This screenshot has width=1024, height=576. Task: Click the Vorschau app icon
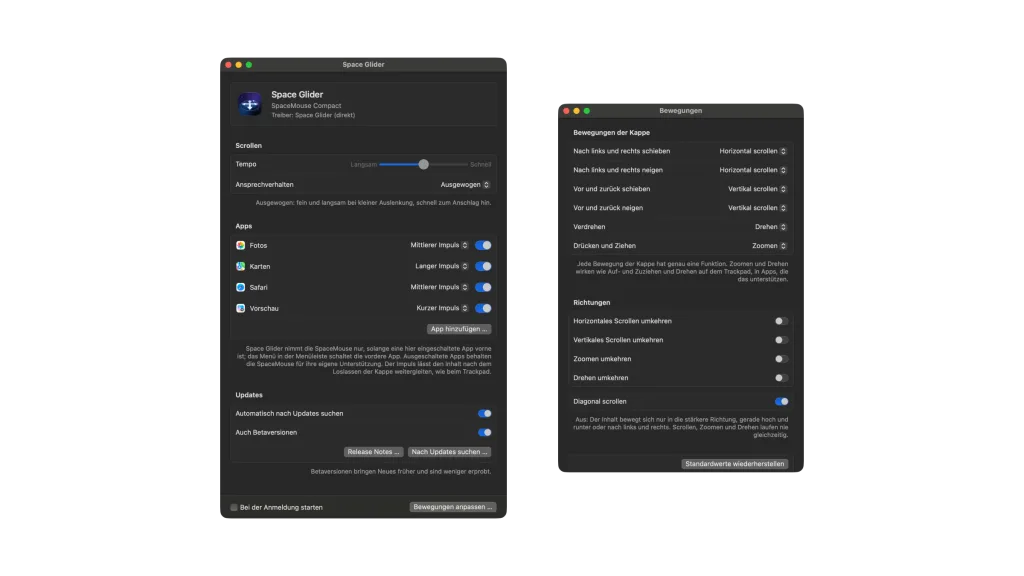pos(240,308)
